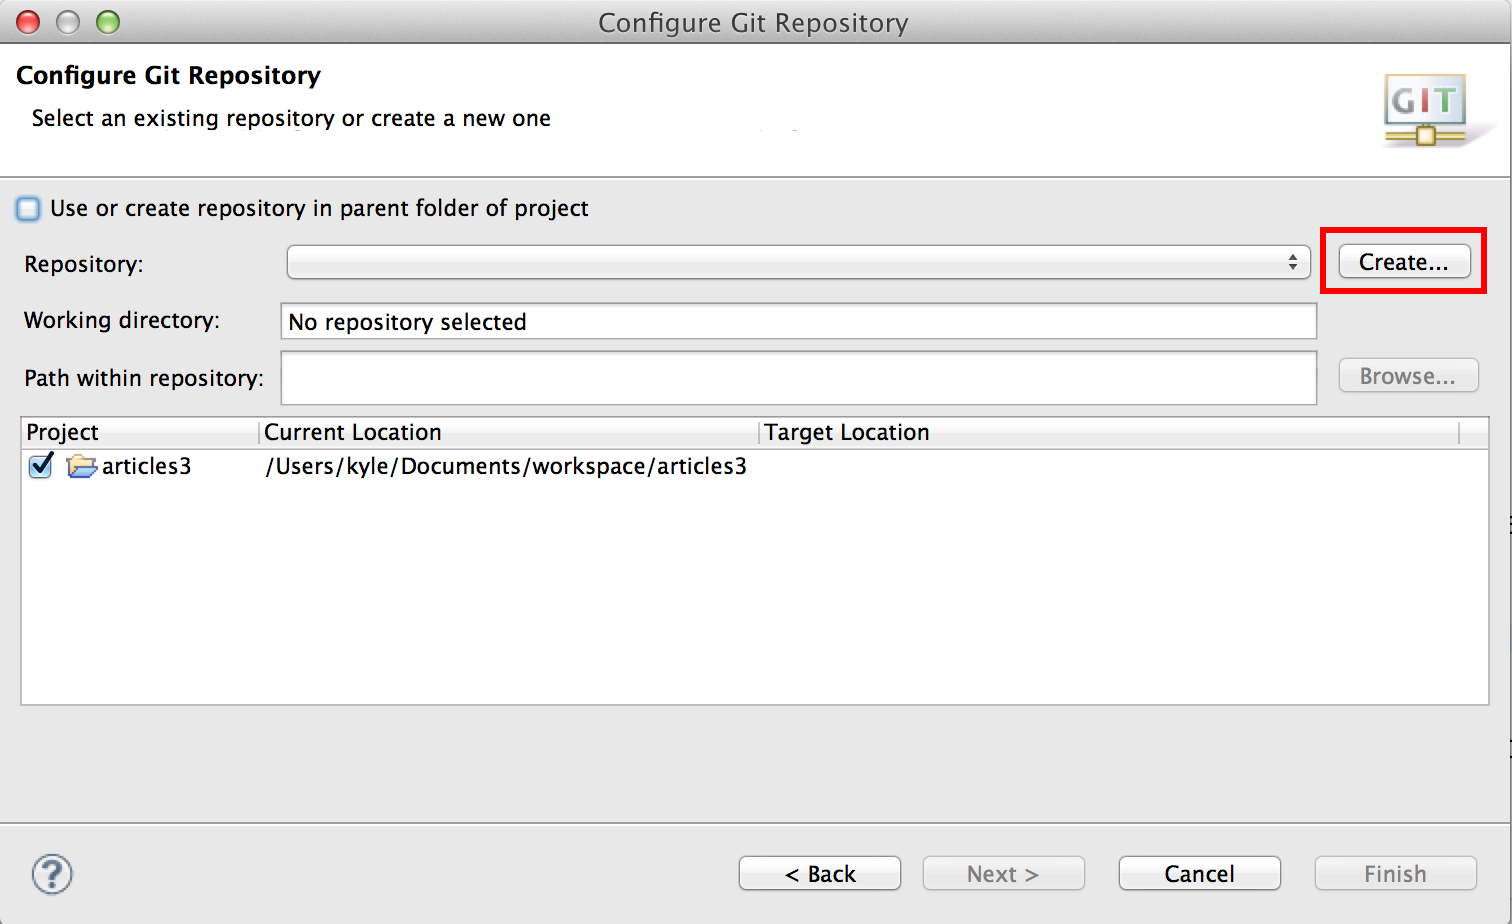
Task: Cancel the repository configuration wizard
Action: [x=1199, y=874]
